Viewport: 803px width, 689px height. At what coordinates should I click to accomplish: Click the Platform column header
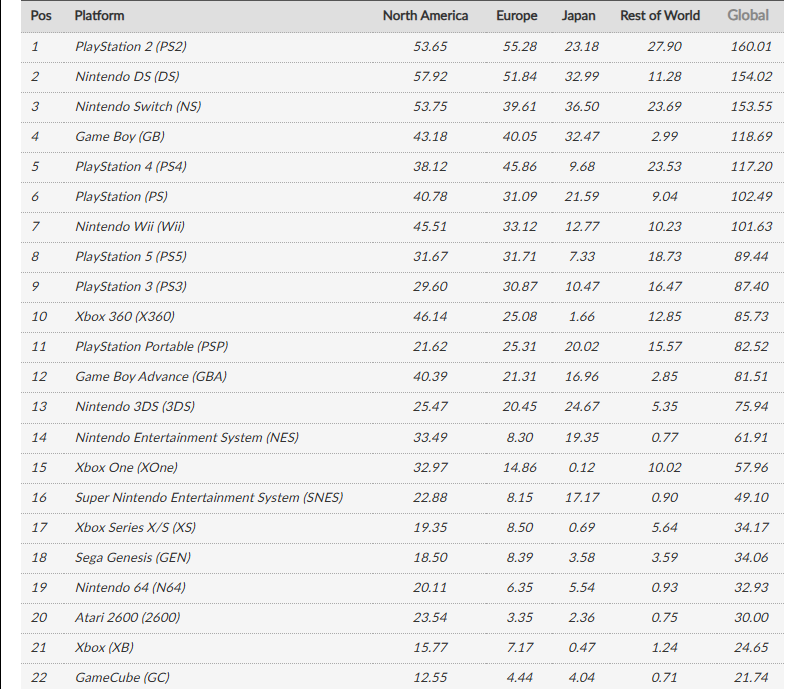tap(99, 15)
